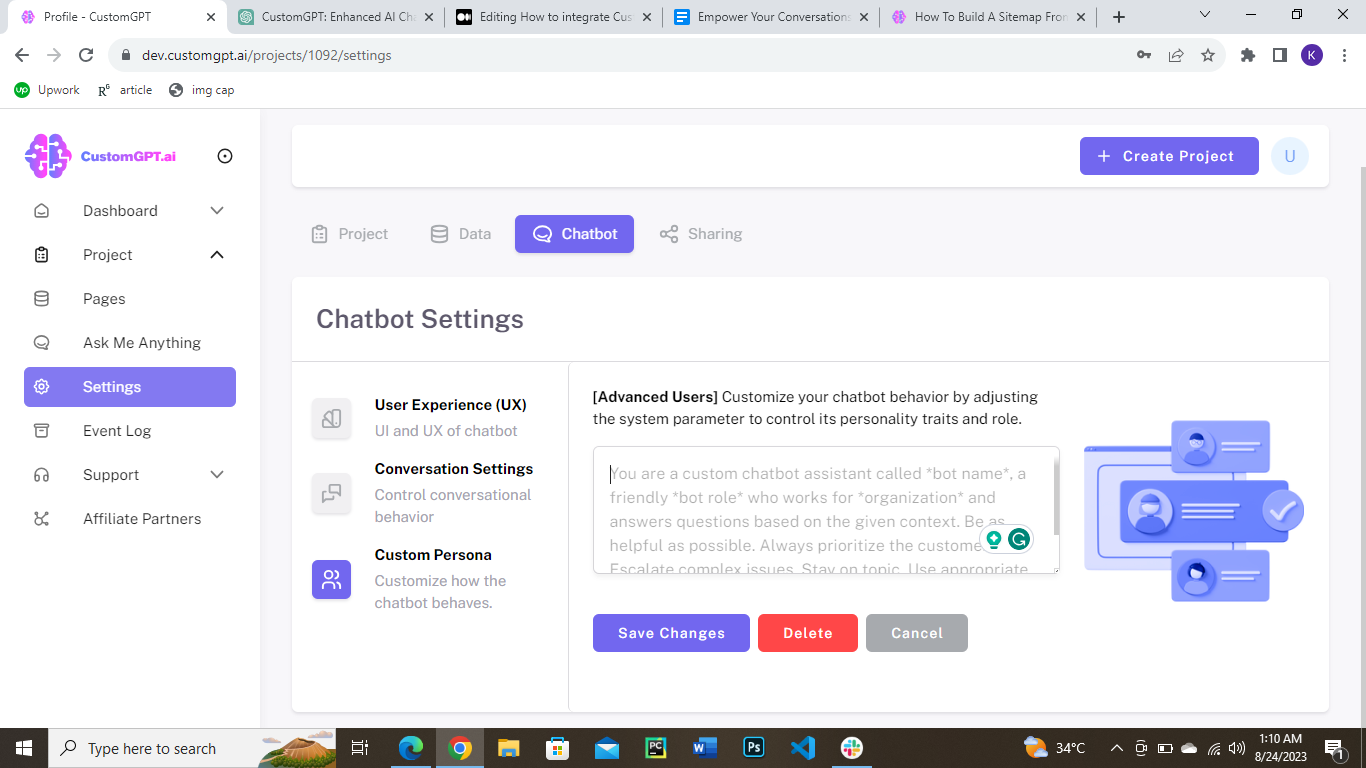Switch to the Sharing tab

click(x=700, y=234)
